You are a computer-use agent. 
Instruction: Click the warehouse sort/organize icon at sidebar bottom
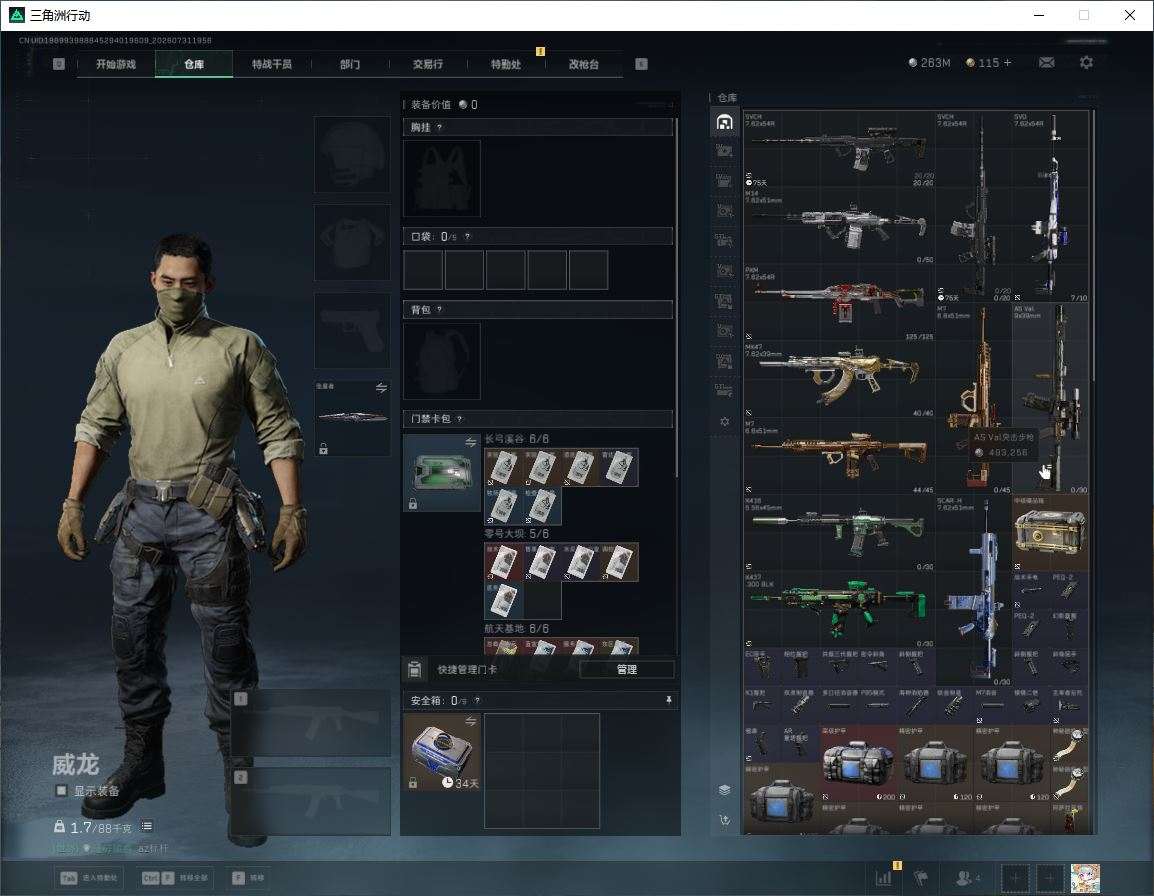[x=724, y=820]
